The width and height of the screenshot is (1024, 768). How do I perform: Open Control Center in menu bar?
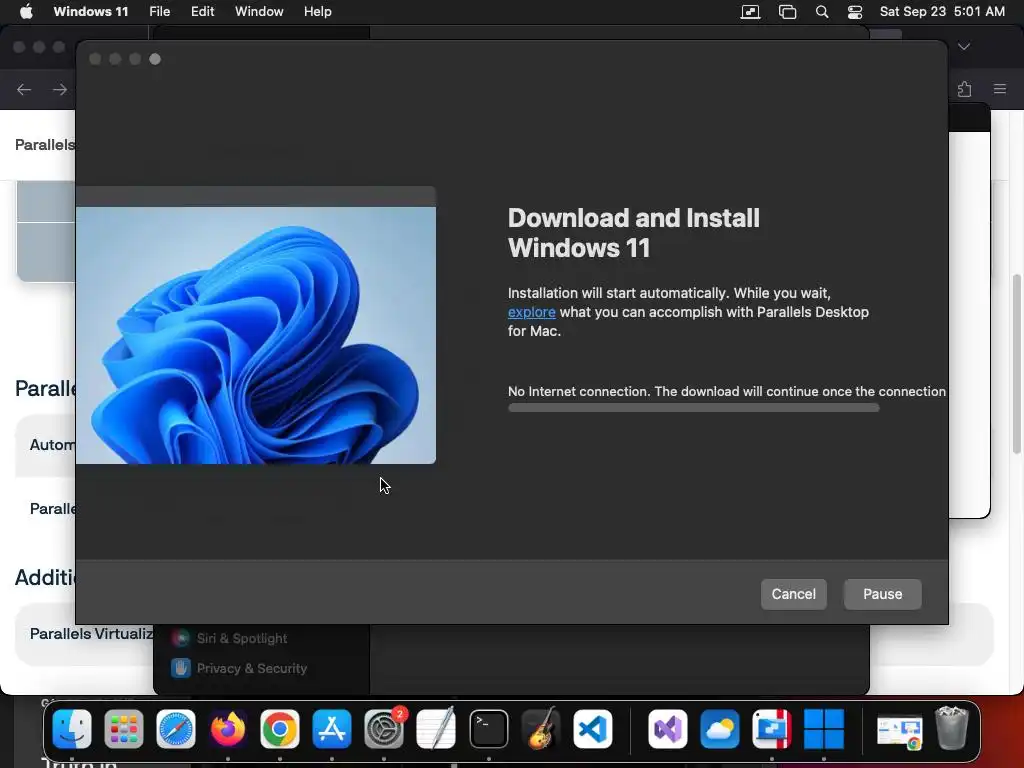click(x=855, y=12)
